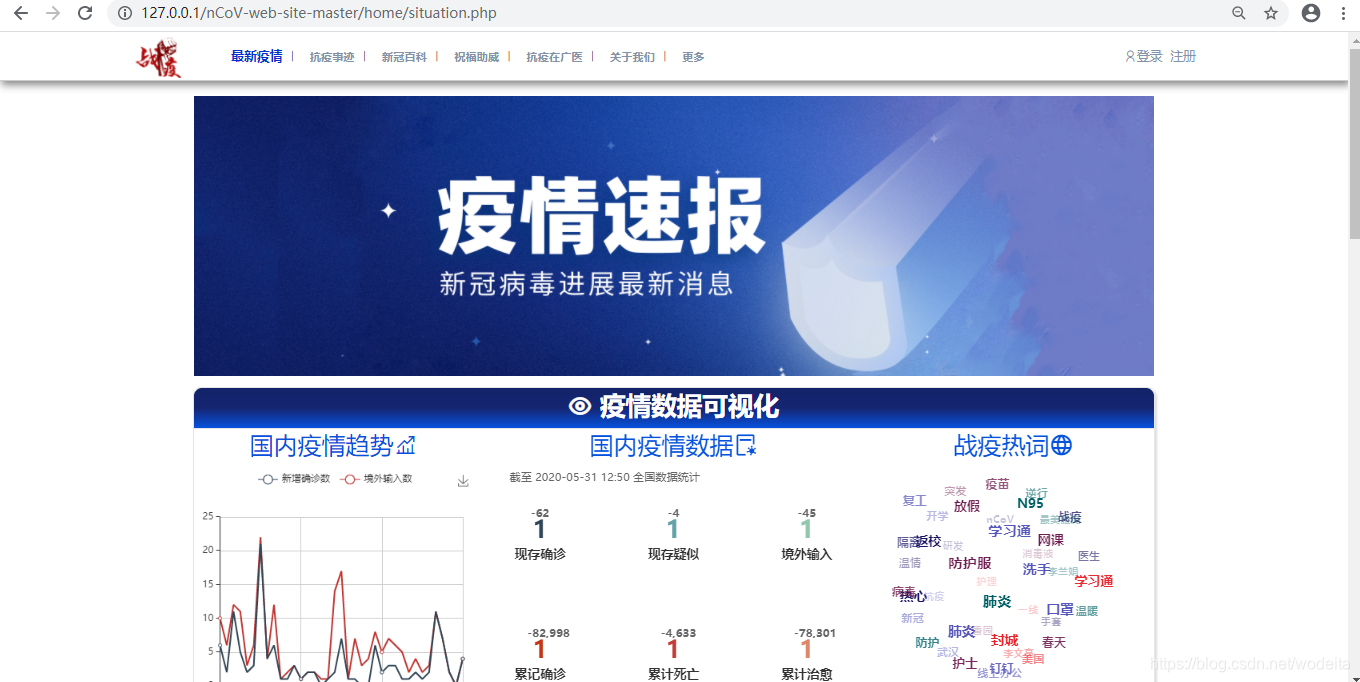Click the 累计治愈 statistic label
The image size is (1360, 682).
point(807,675)
